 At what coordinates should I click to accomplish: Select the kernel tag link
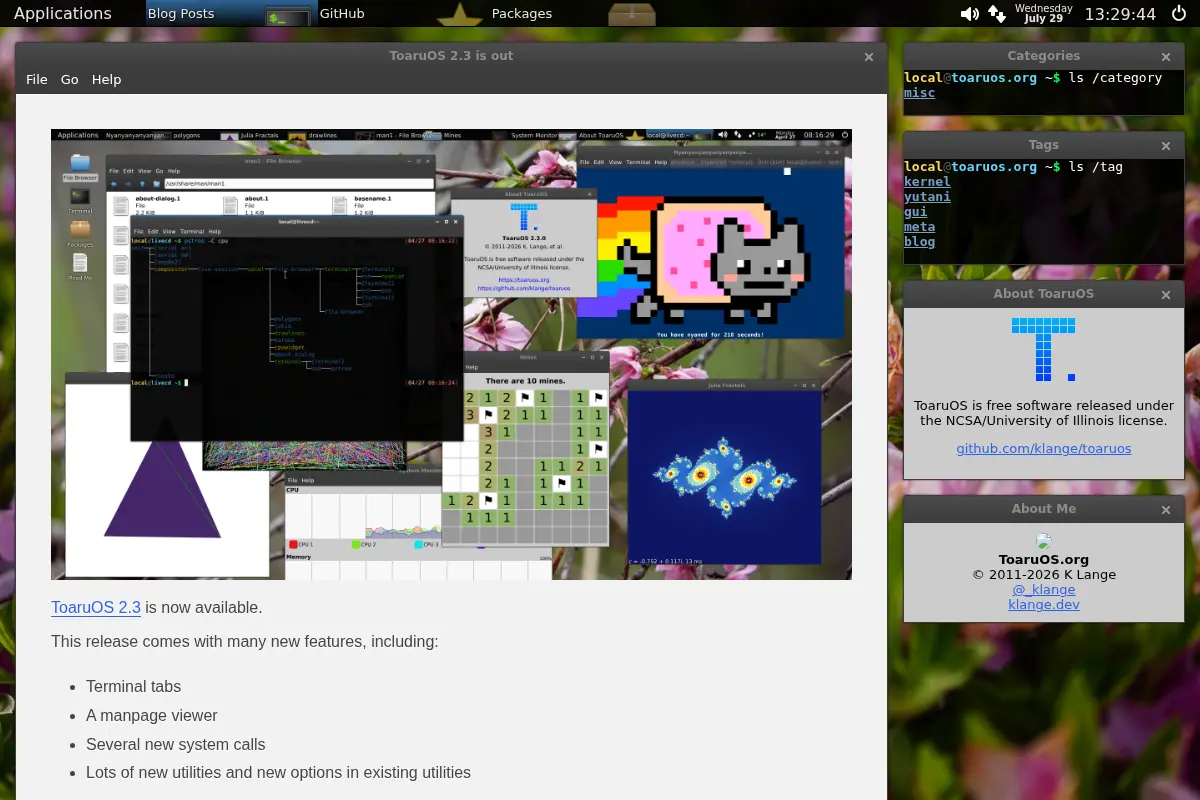927,182
